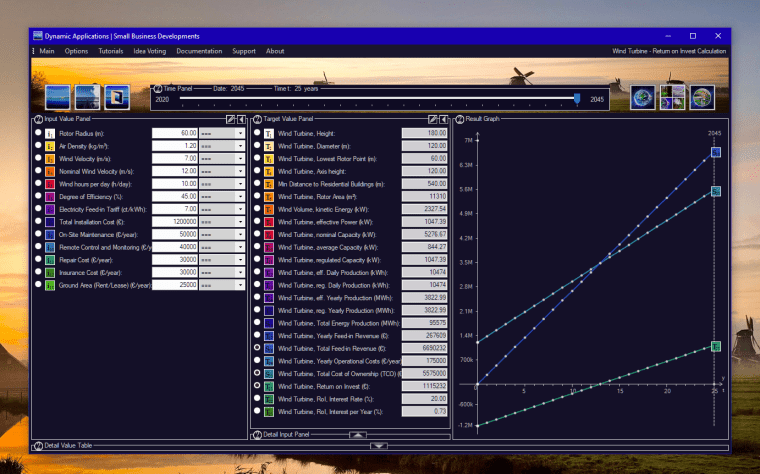The height and width of the screenshot is (474, 760).
Task: Edit the Rotor Radius value field
Action: [x=175, y=133]
